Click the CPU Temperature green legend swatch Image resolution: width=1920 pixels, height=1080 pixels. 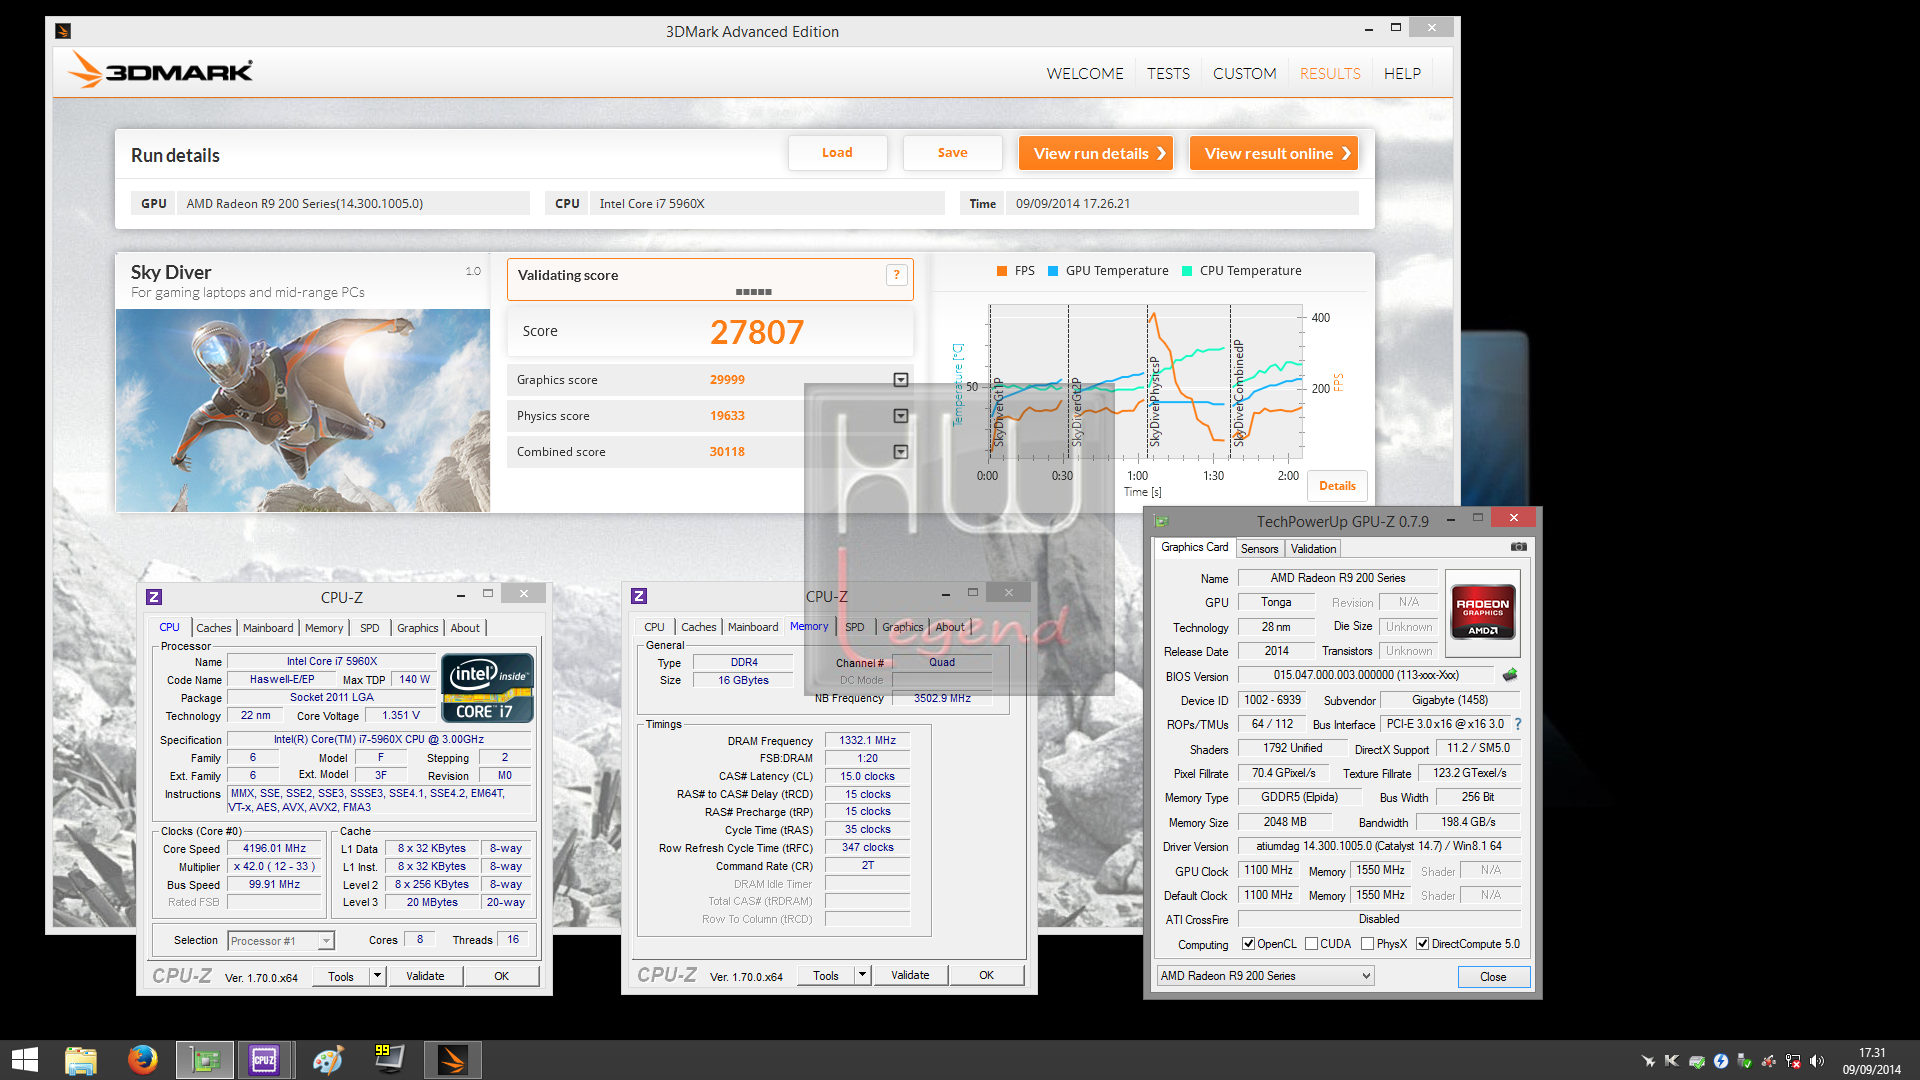(1187, 271)
